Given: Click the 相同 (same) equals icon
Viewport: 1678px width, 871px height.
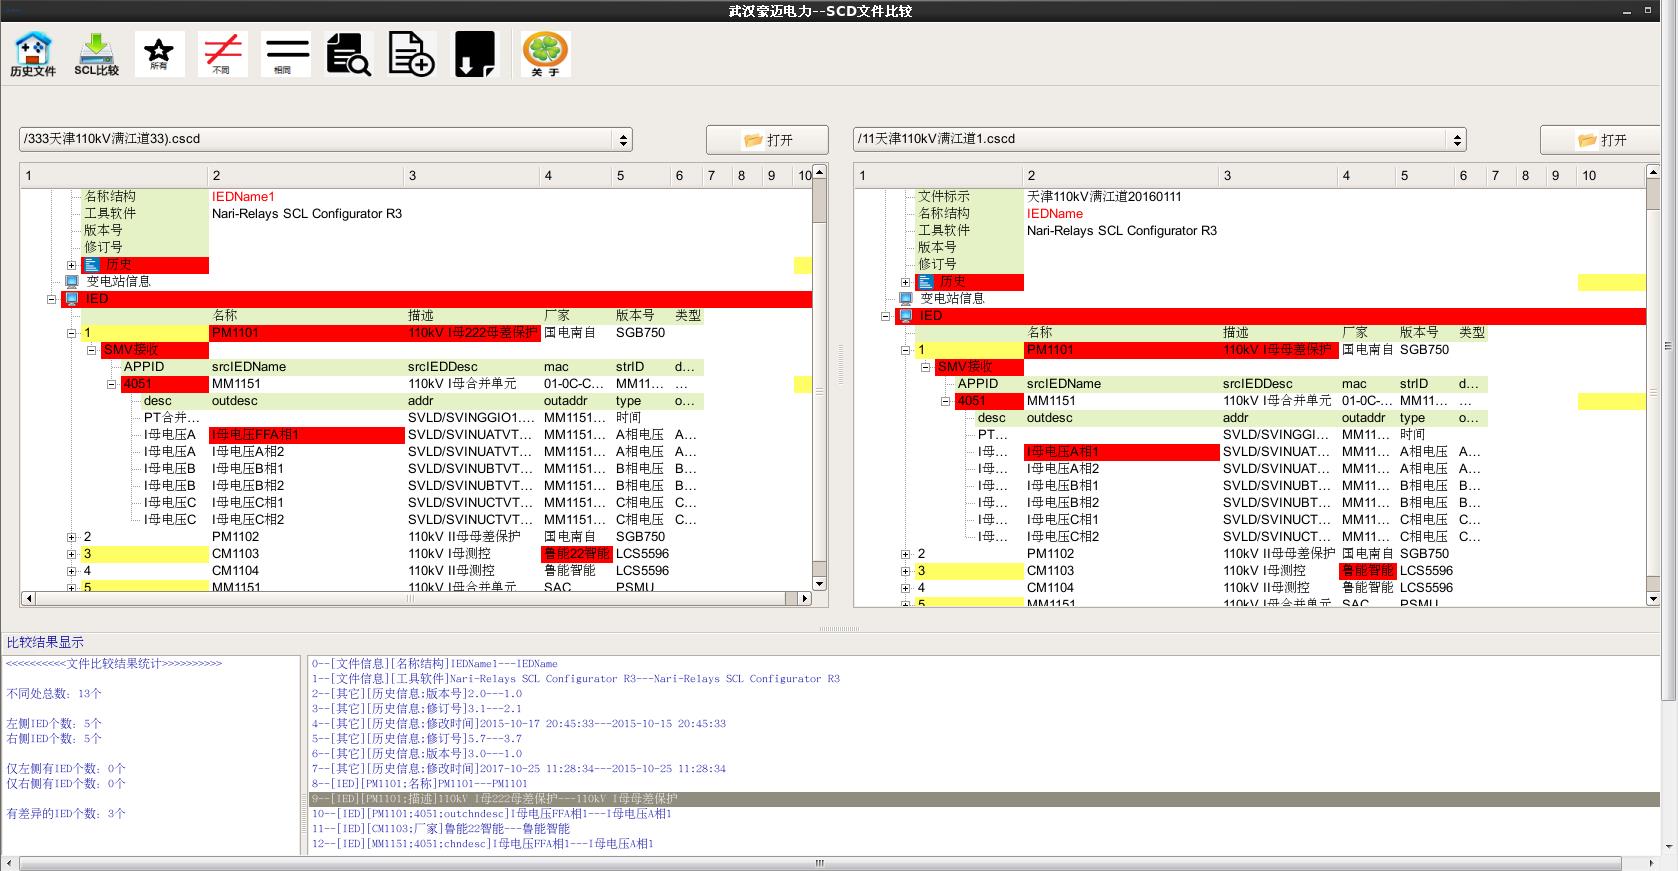Looking at the screenshot, I should [285, 54].
